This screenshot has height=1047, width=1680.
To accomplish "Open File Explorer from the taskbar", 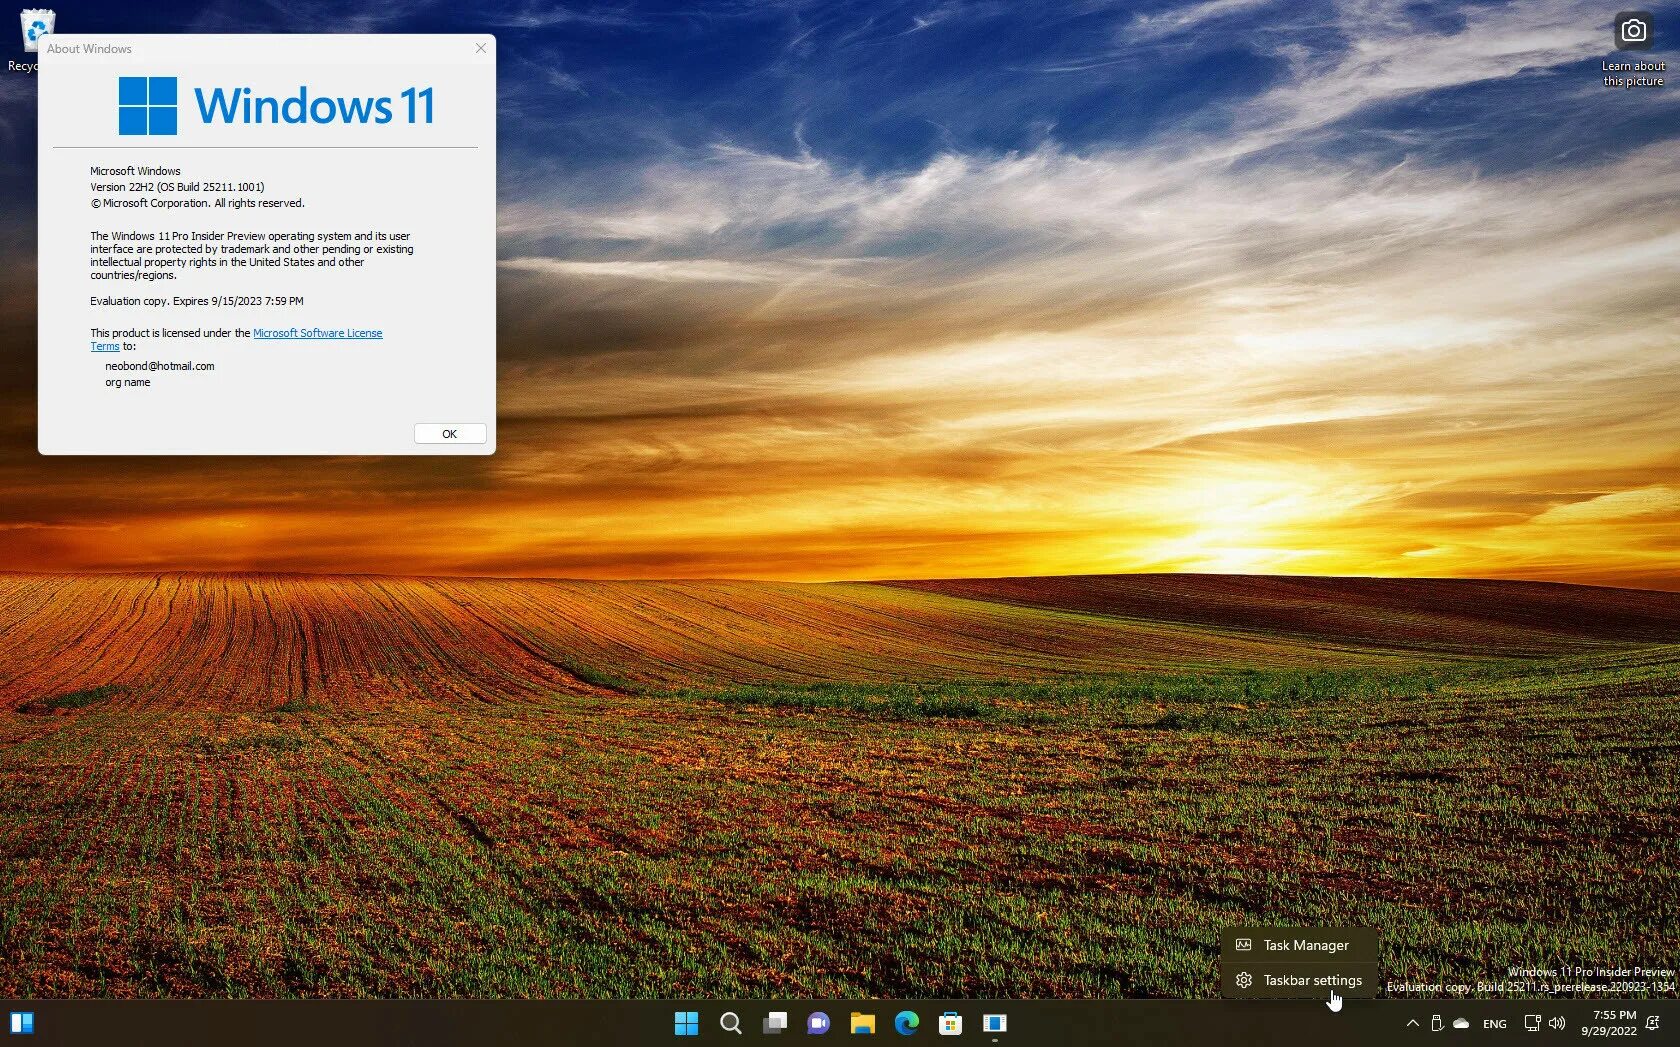I will pos(863,1023).
